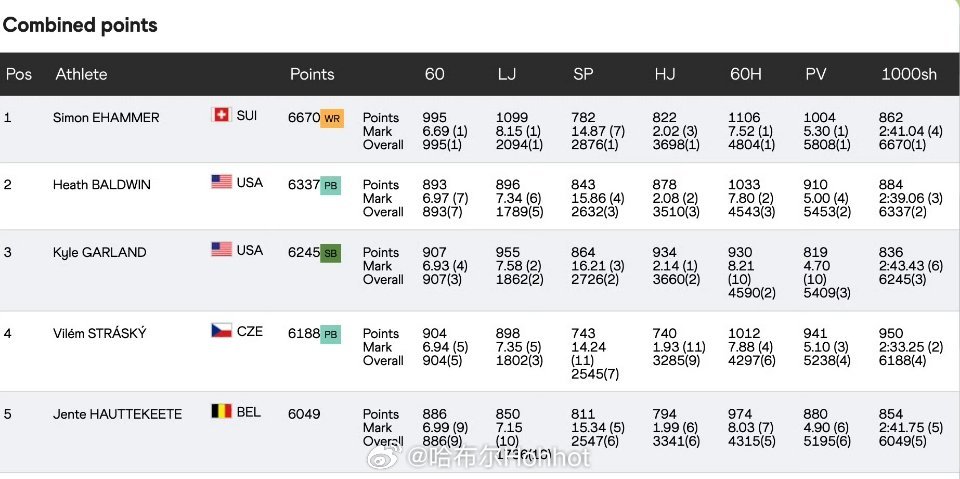Open Kyle GARLAND athlete profile

click(x=100, y=253)
